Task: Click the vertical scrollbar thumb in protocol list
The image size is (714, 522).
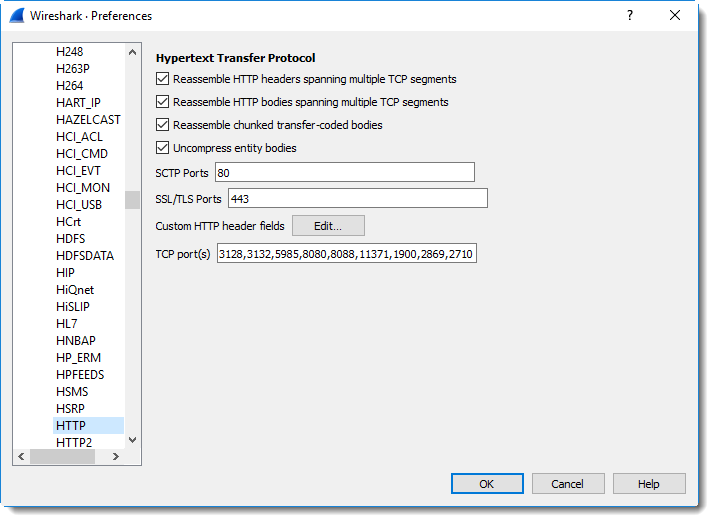Action: tap(133, 200)
